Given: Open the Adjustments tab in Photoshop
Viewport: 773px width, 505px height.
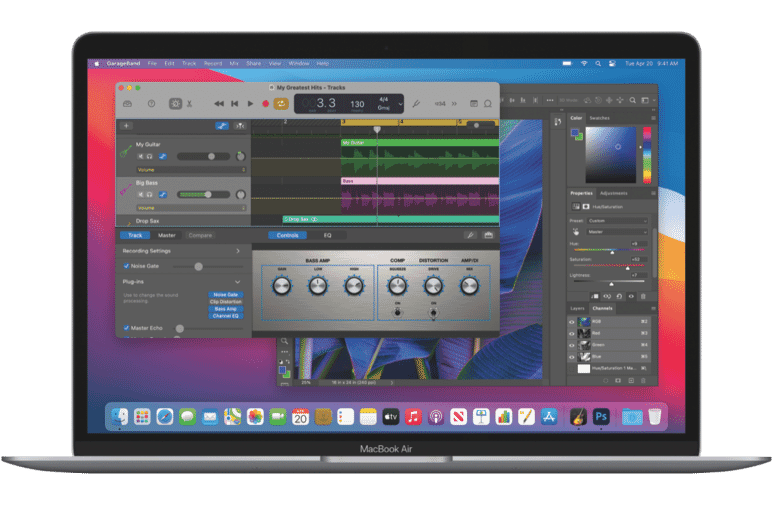Looking at the screenshot, I should 614,193.
